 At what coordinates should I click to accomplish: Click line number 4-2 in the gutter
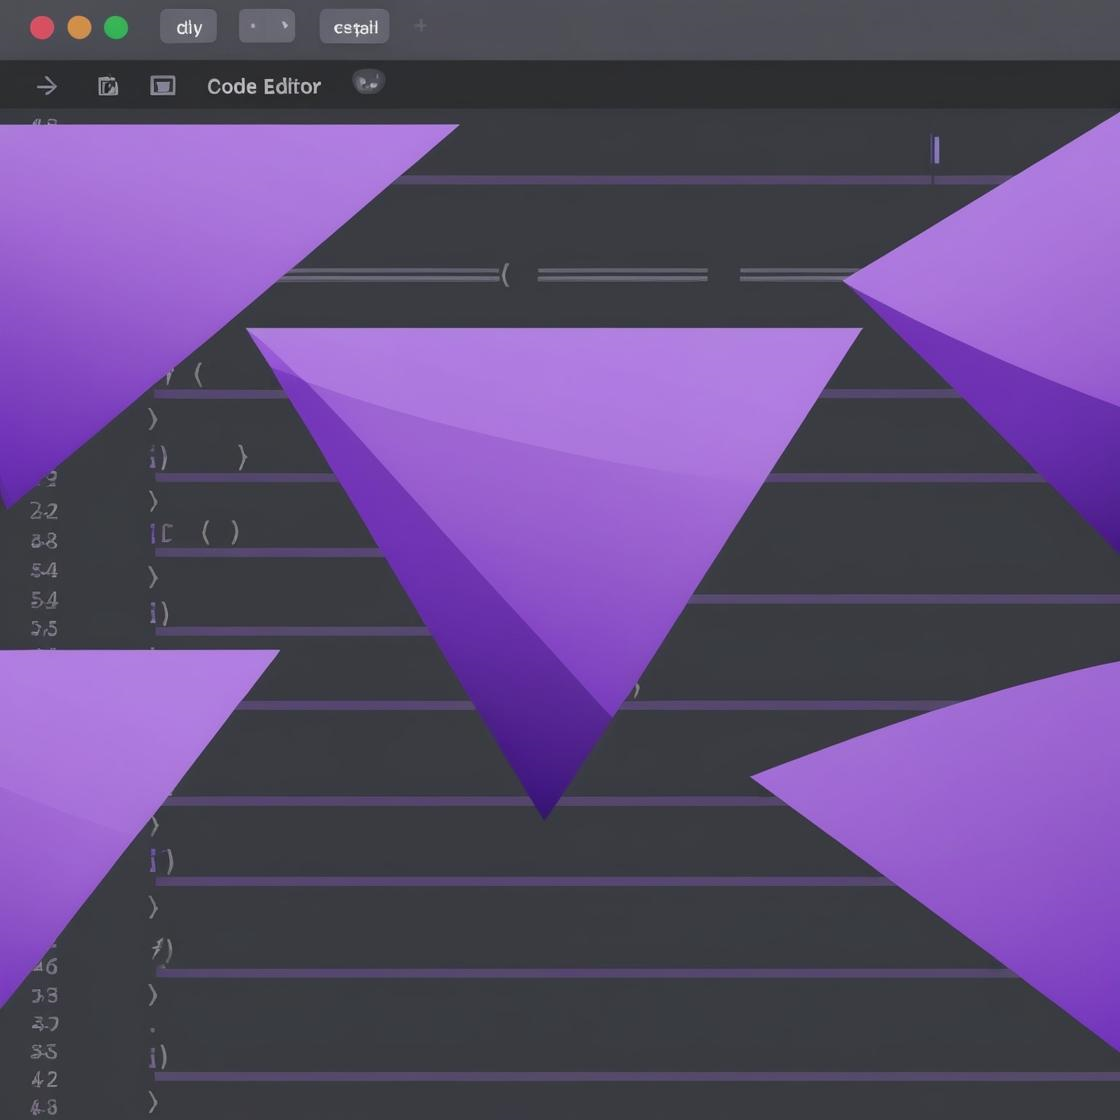pos(44,1080)
